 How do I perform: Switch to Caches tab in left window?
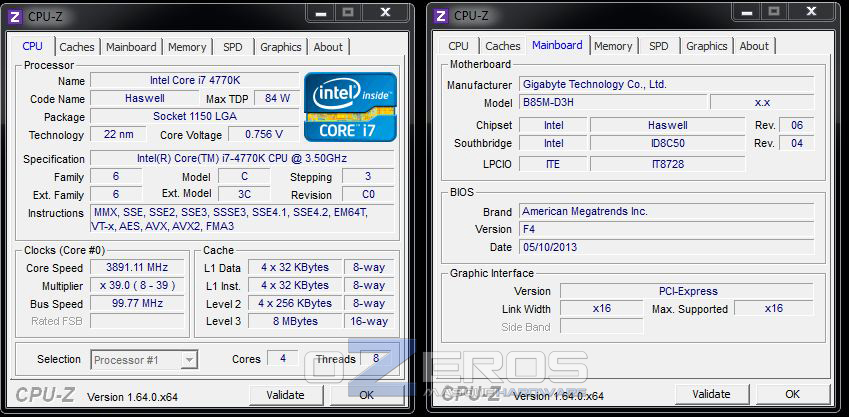coord(77,47)
